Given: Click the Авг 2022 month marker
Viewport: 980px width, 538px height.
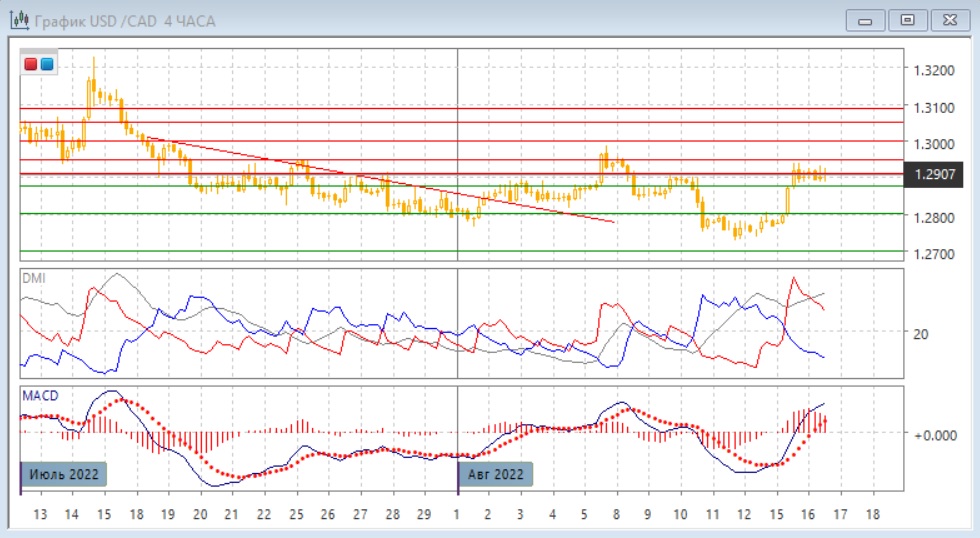Looking at the screenshot, I should point(495,474).
